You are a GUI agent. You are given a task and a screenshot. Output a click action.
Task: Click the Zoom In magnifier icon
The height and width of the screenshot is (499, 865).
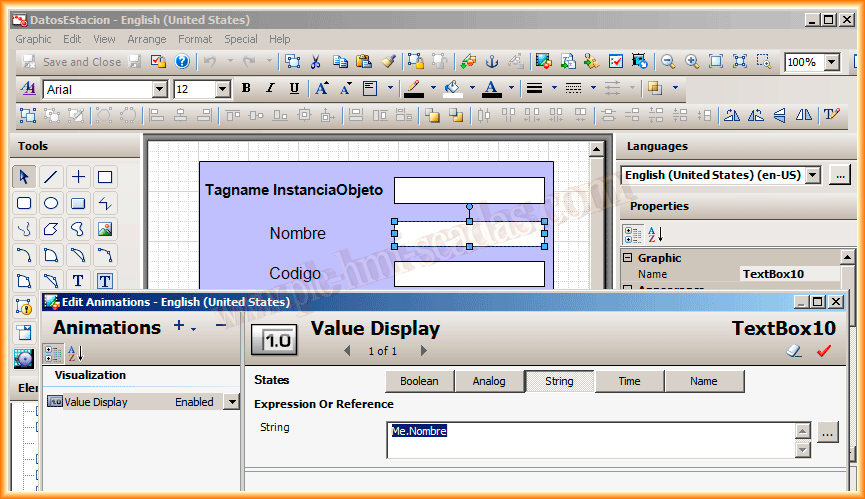click(x=692, y=62)
